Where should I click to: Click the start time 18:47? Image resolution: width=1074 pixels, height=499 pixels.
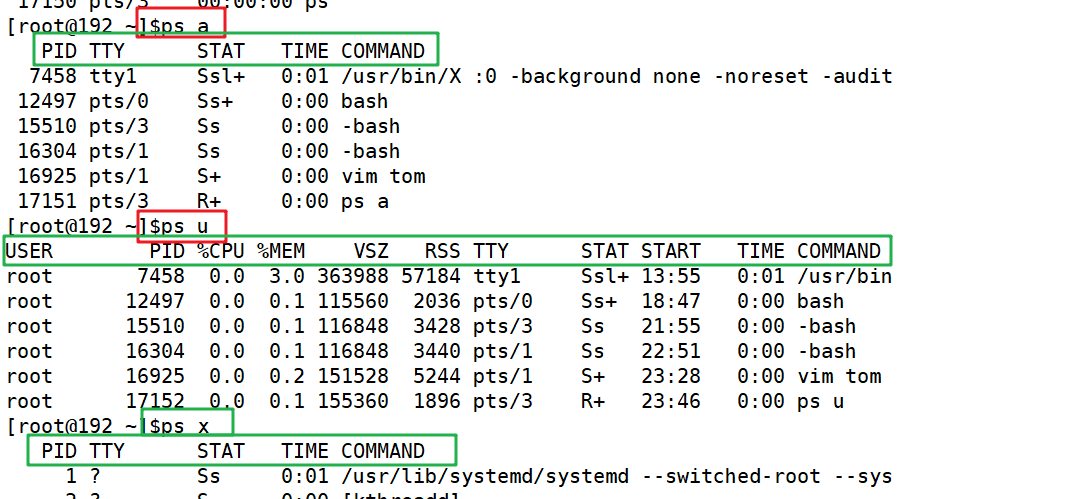coord(671,301)
